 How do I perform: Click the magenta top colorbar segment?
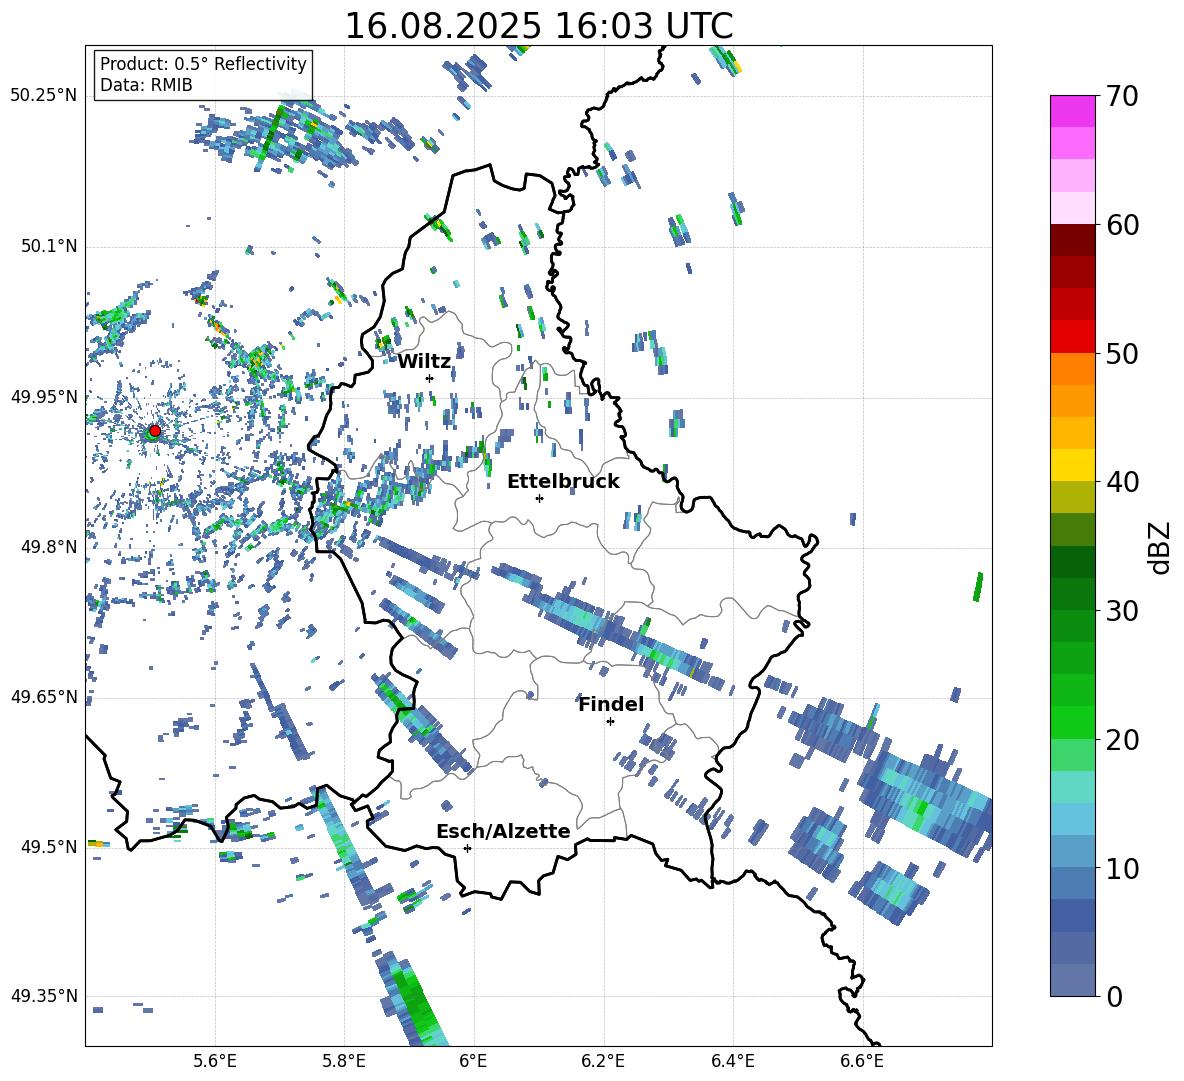[x=1072, y=111]
